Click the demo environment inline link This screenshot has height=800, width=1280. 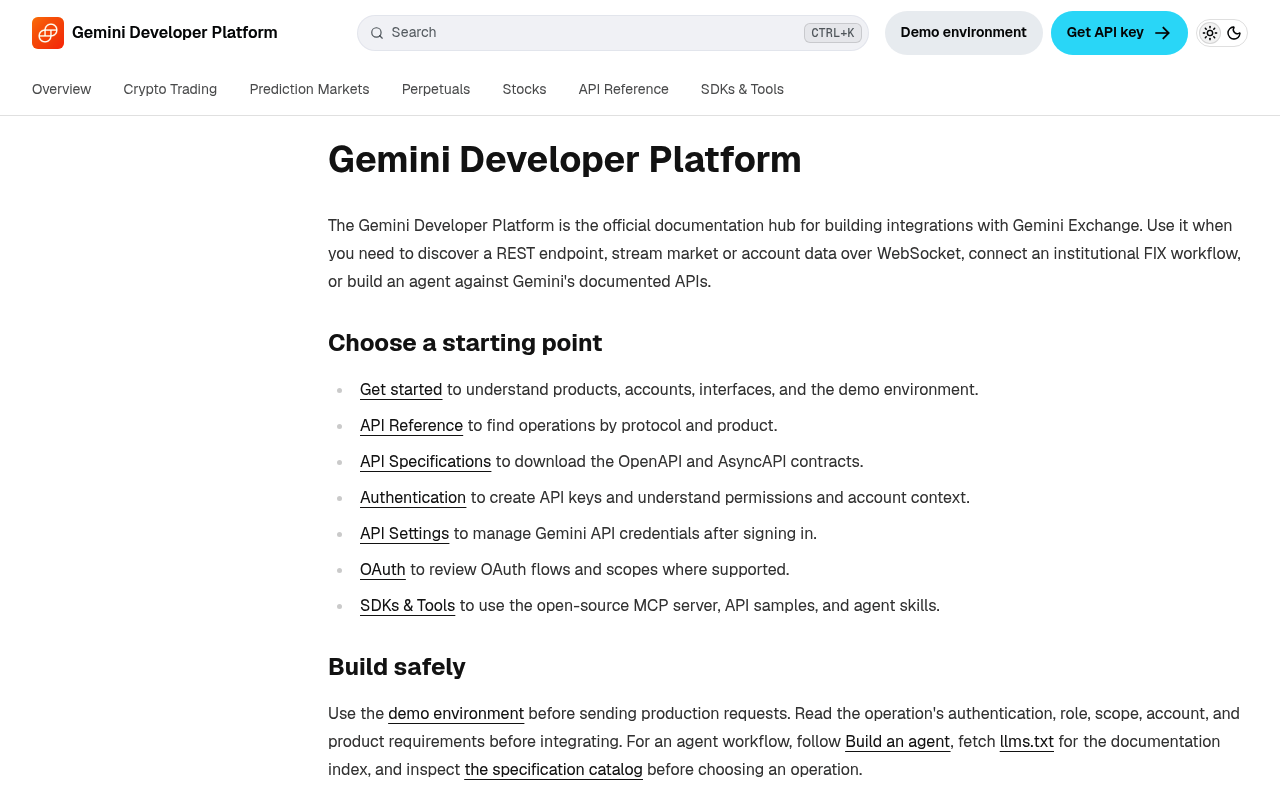tap(456, 714)
